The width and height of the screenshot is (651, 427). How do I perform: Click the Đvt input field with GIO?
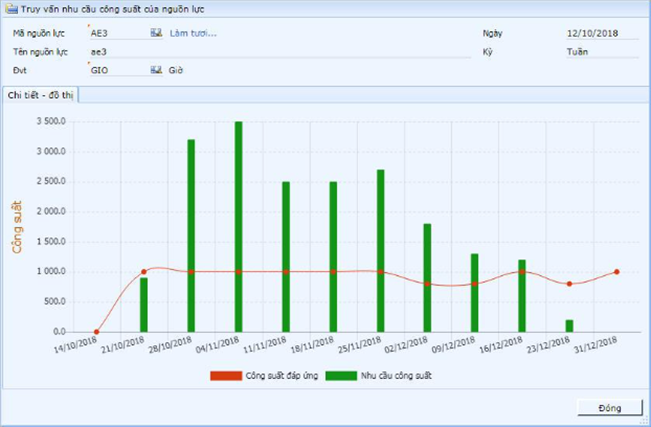coord(117,70)
